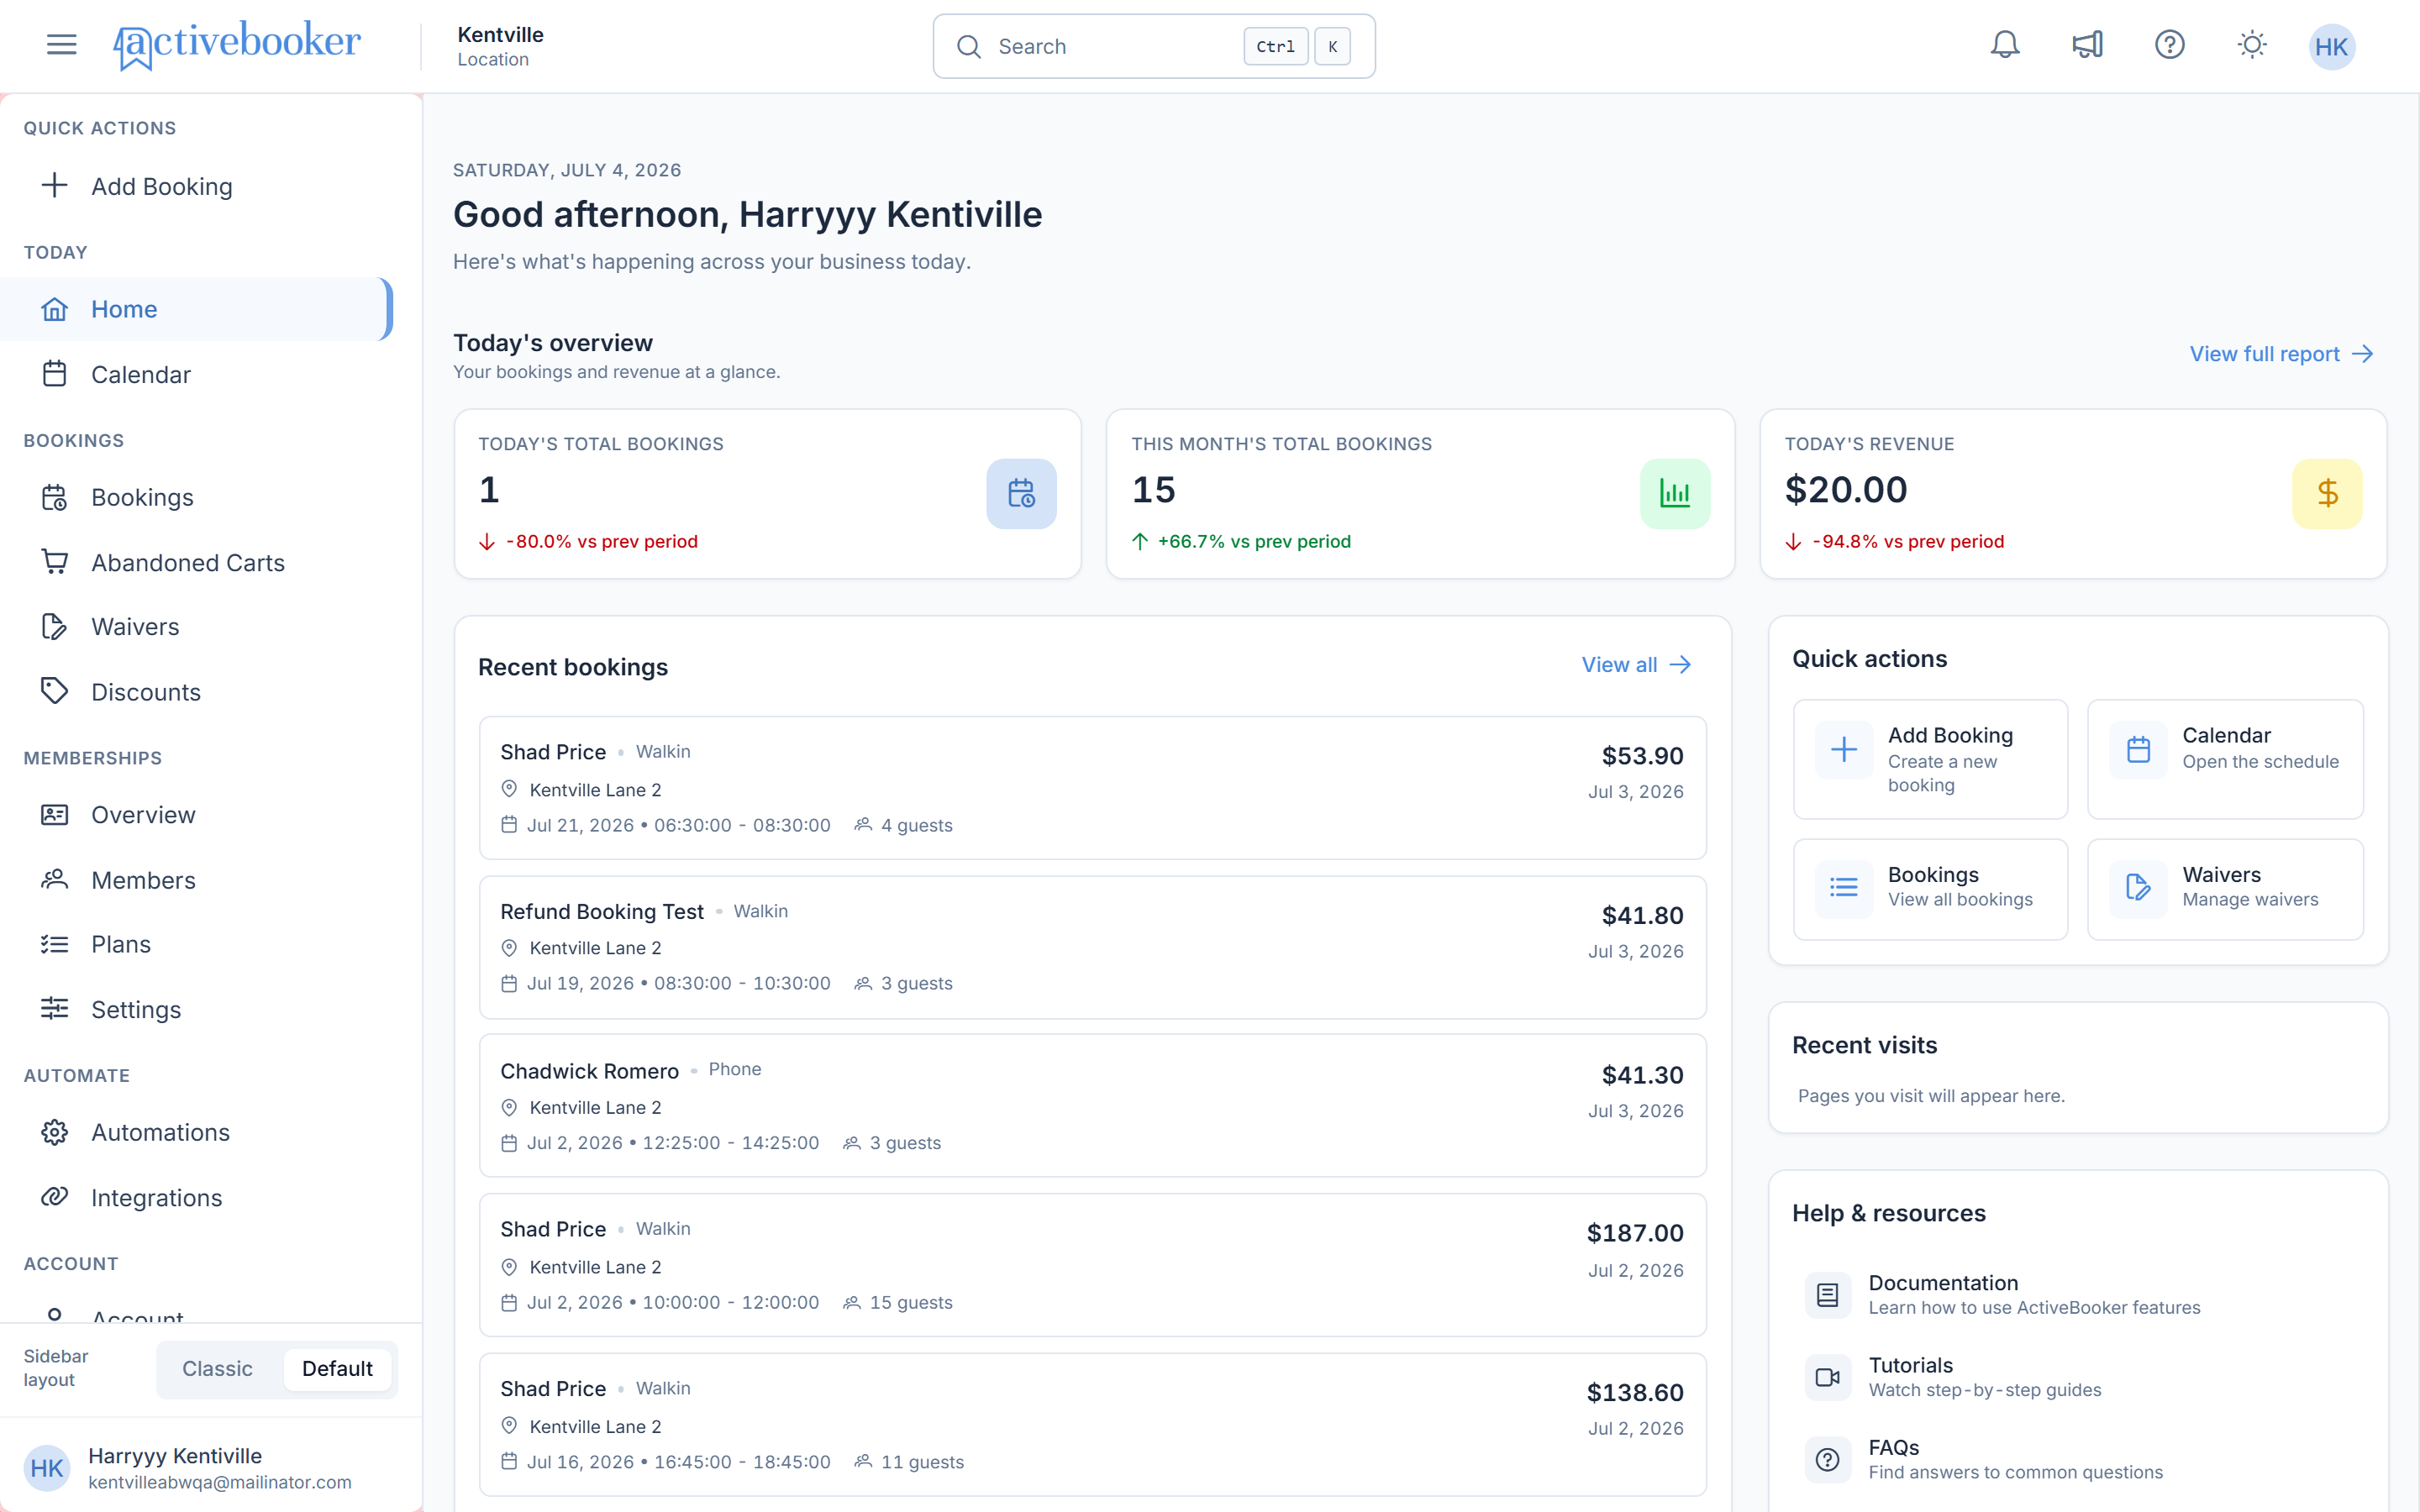Click the Overview sidebar label
This screenshot has width=2420, height=1512.
coord(143,815)
